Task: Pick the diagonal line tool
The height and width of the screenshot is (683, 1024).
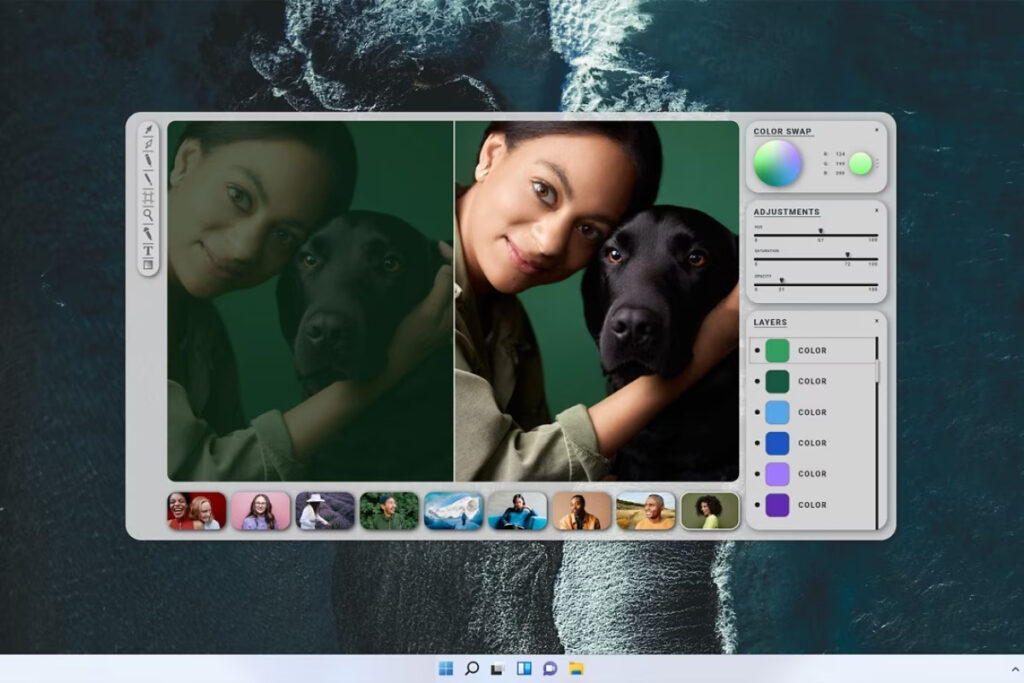Action: [x=148, y=179]
